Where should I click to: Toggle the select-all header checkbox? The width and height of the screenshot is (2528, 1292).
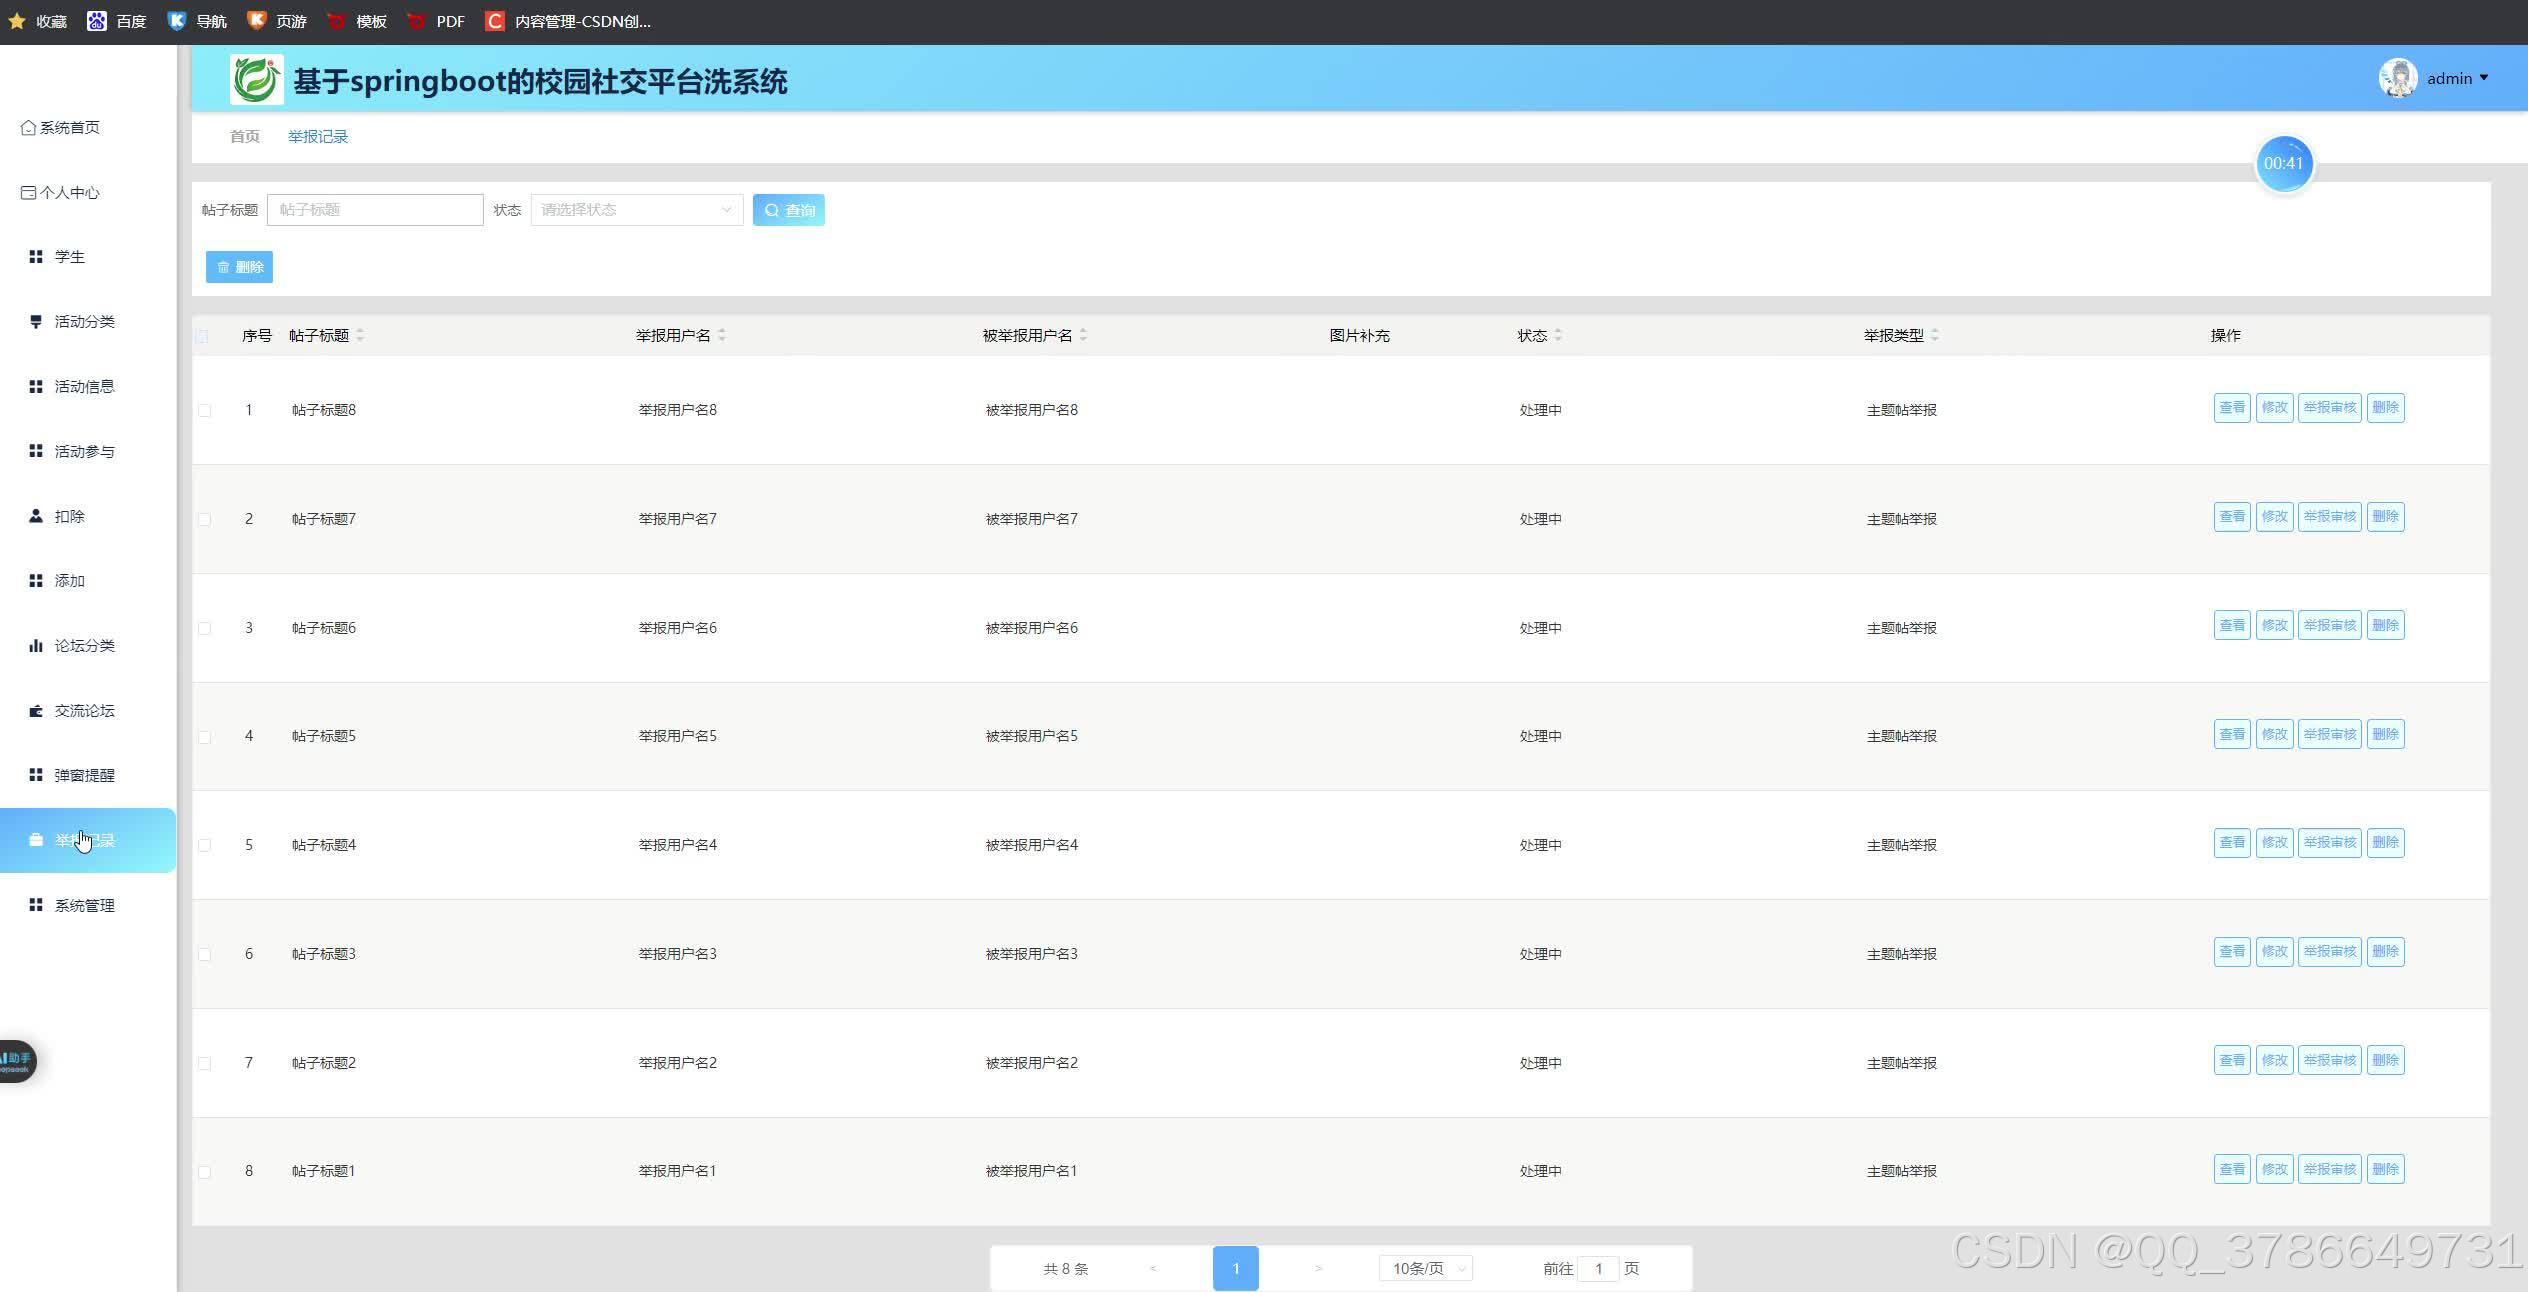click(203, 336)
